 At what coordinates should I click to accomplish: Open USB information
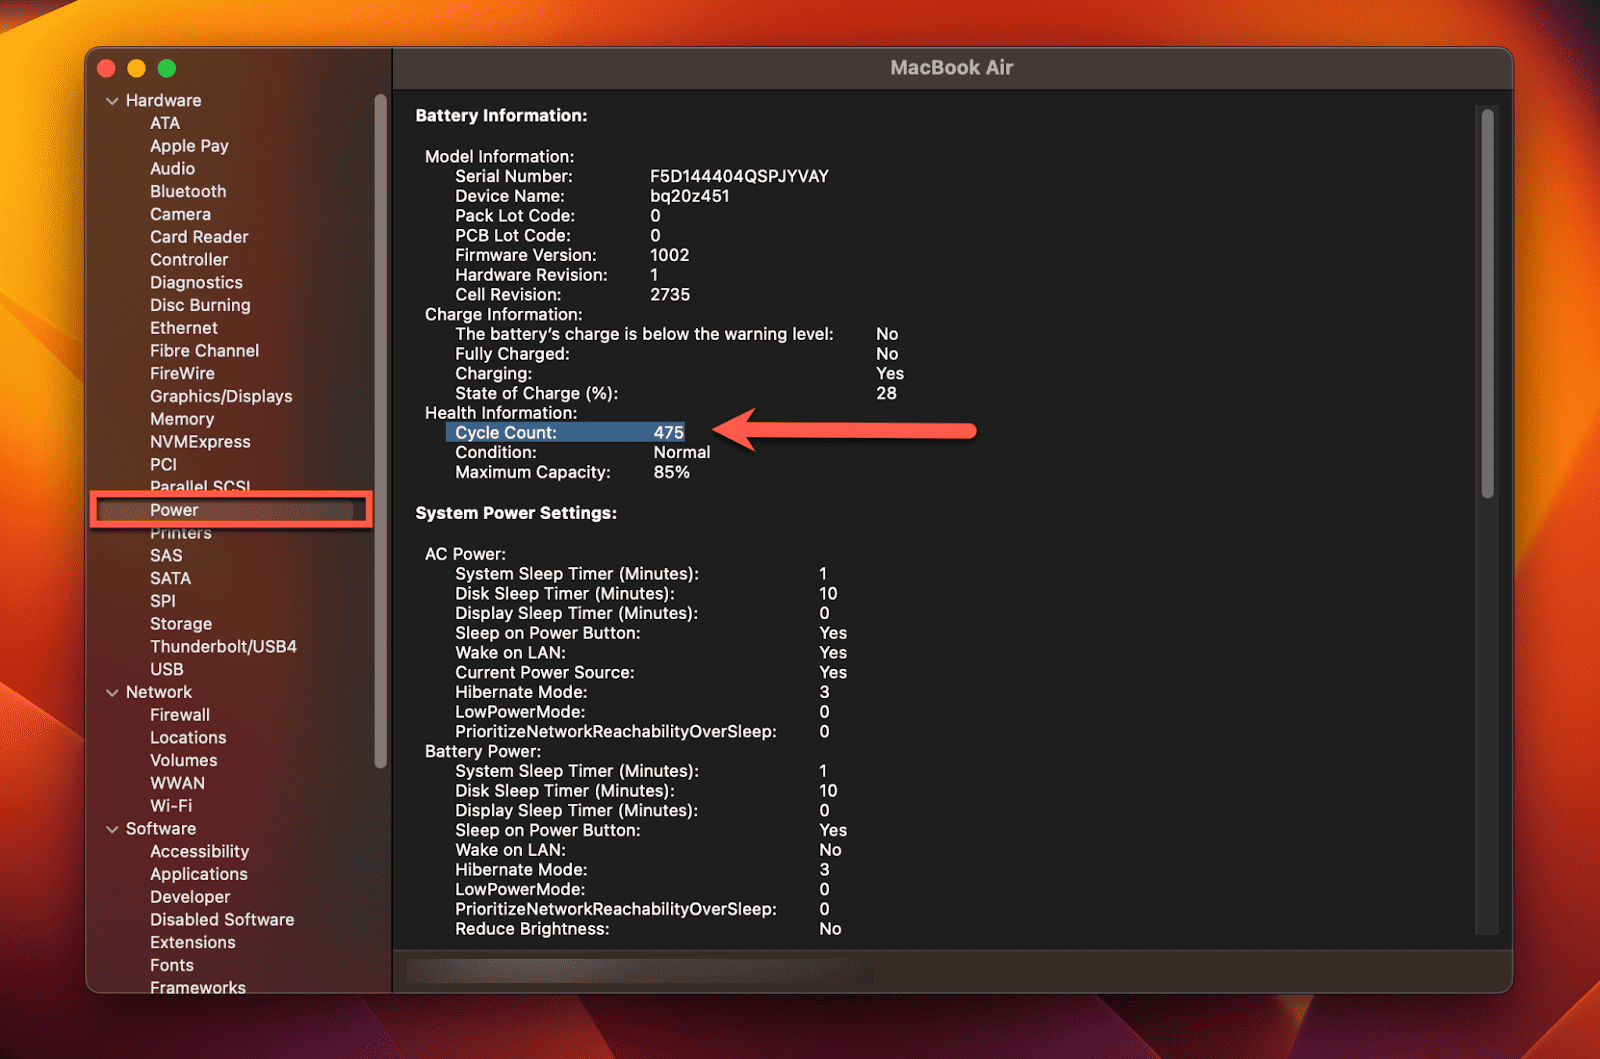pos(167,669)
